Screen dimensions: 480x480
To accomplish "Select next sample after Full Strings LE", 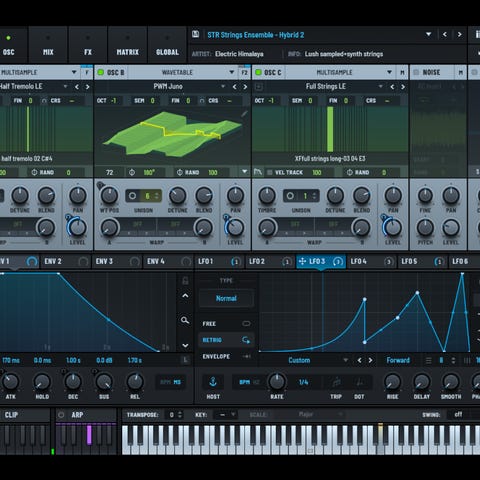I will coord(403,87).
